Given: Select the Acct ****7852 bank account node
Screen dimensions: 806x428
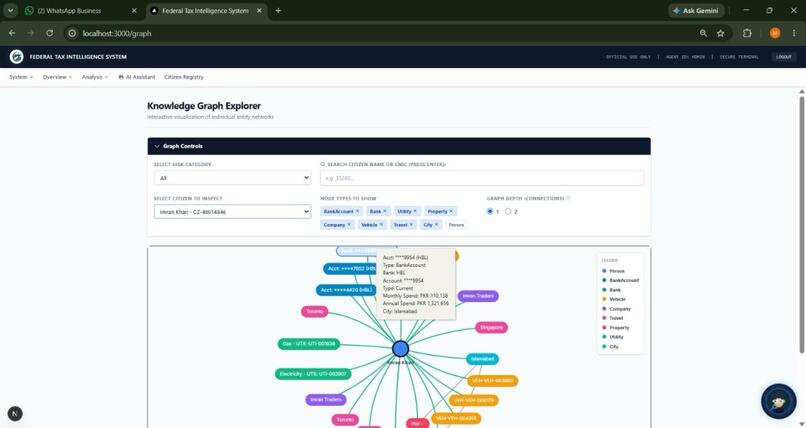Looking at the screenshot, I should click(x=351, y=269).
